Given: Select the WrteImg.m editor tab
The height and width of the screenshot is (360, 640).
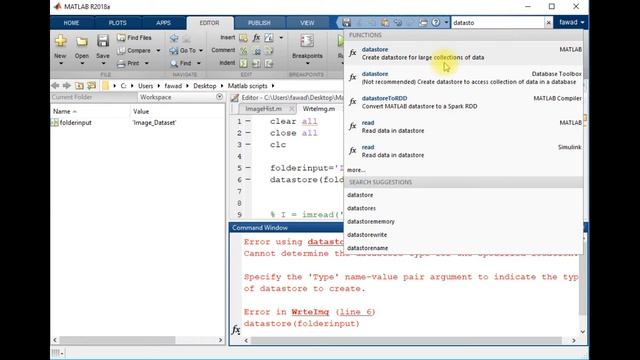Looking at the screenshot, I should tap(319, 109).
